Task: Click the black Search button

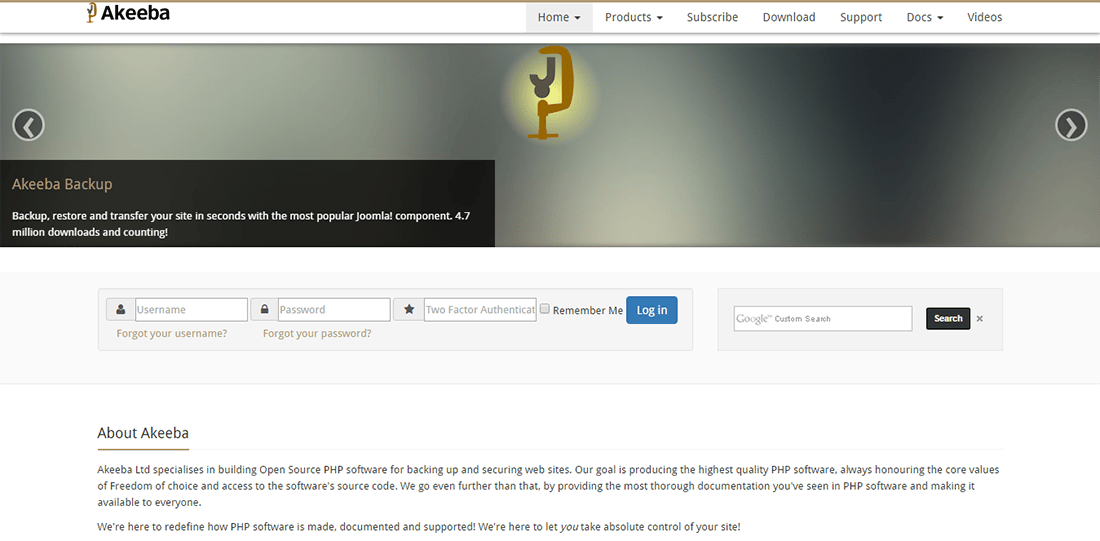Action: click(948, 319)
